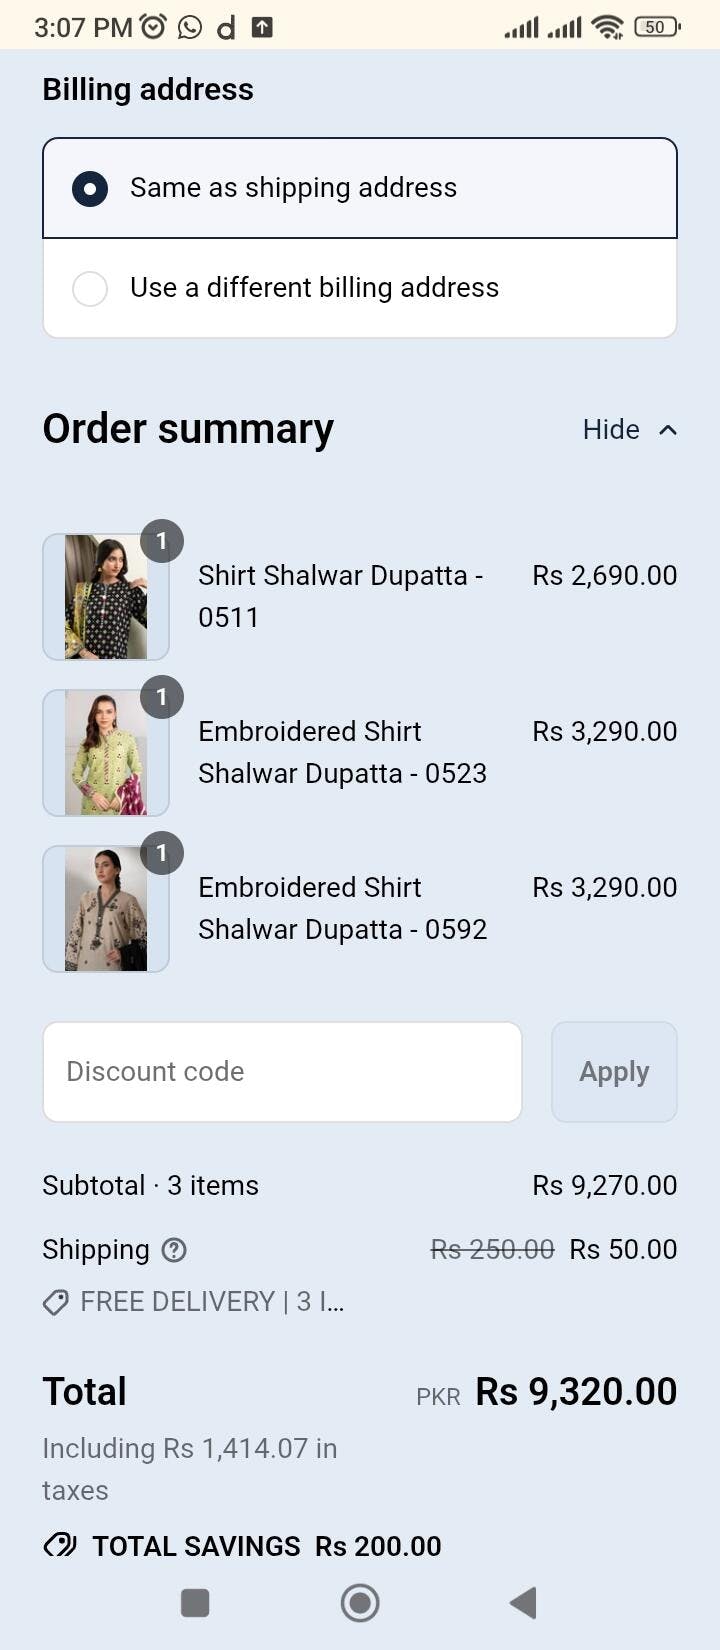Tap the free delivery tag icon
Screen dimensions: 720x1650
[56, 1302]
